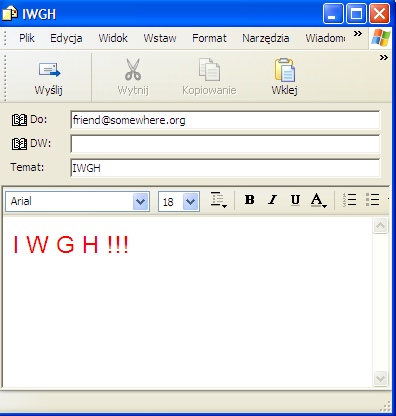This screenshot has width=396, height=416.
Task: Click the Do recipient field
Action: tap(225, 120)
